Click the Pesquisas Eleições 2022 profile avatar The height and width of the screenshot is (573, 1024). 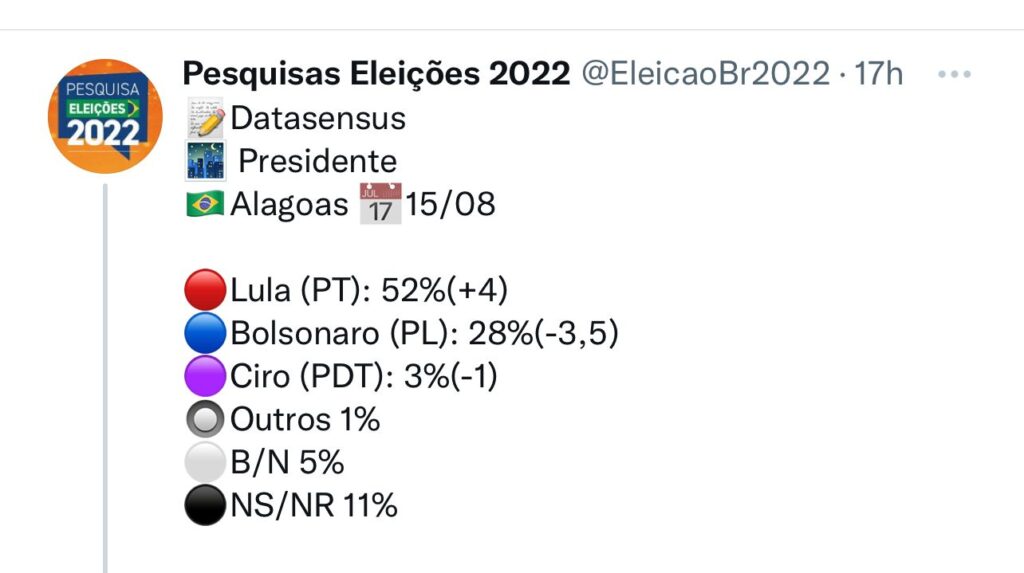pyautogui.click(x=105, y=116)
